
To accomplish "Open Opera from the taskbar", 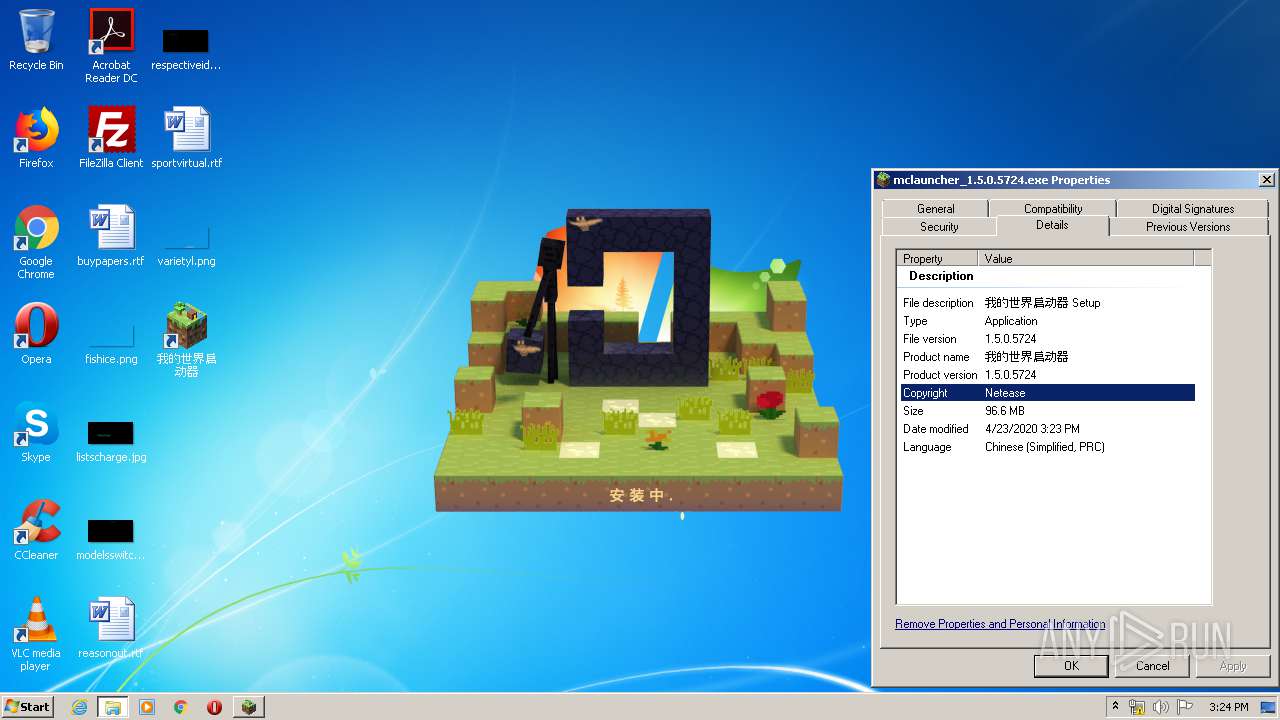I will tap(214, 707).
